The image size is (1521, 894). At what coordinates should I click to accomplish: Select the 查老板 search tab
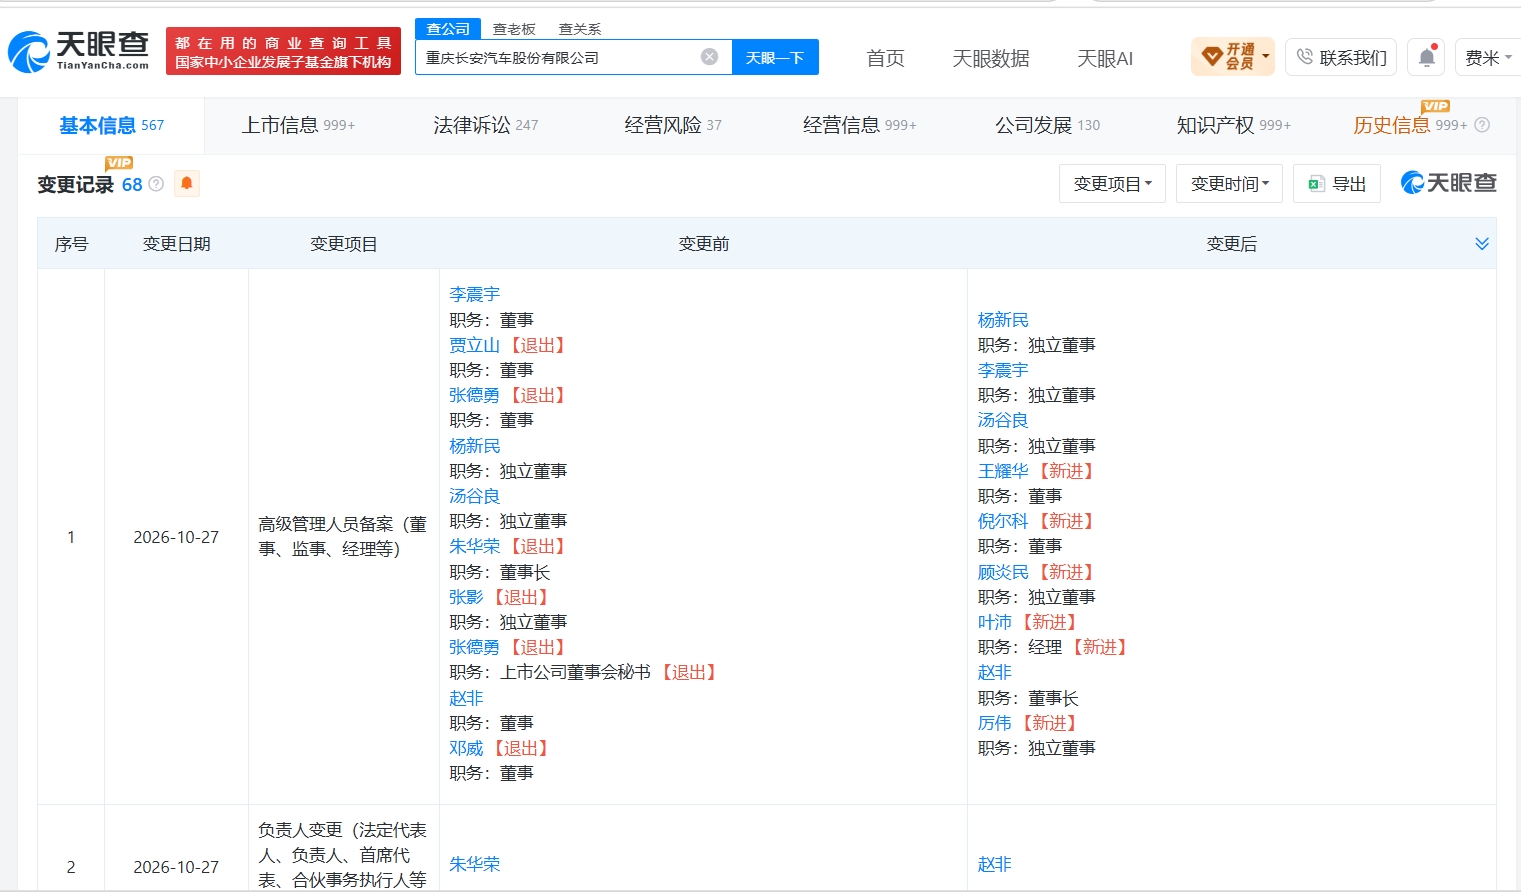(x=514, y=29)
